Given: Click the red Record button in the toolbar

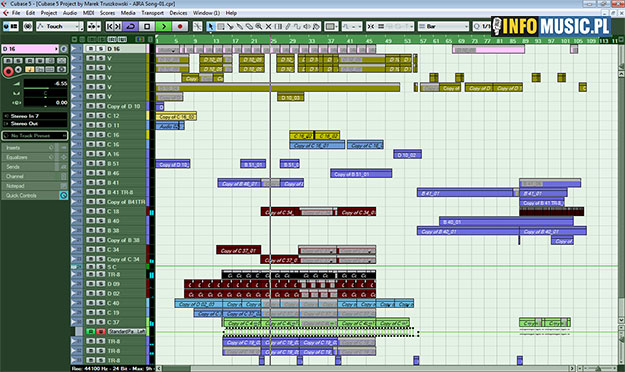Looking at the screenshot, I should point(180,26).
